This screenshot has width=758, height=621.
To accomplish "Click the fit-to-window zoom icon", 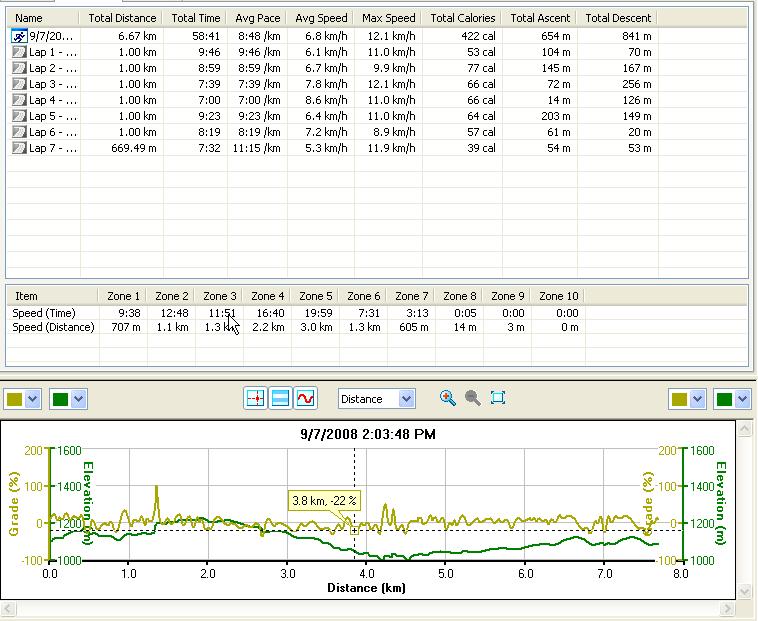I will [x=498, y=398].
